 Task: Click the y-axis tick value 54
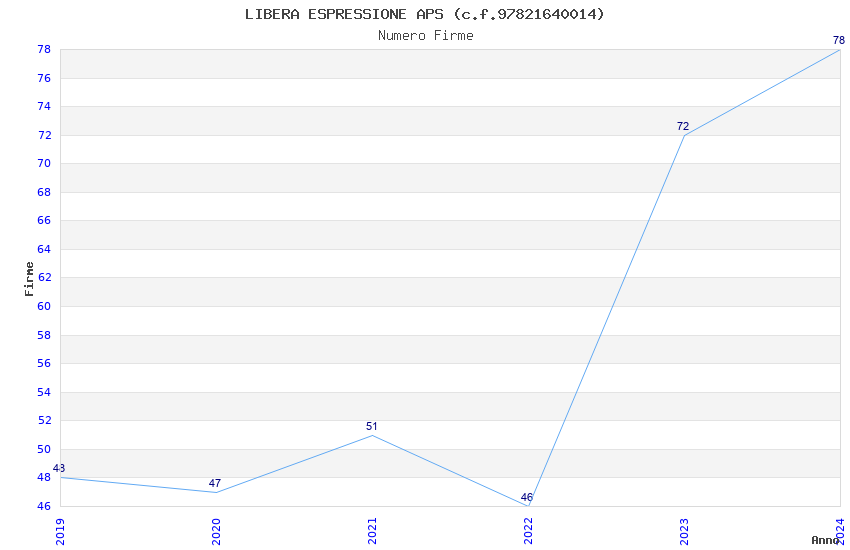click(44, 392)
